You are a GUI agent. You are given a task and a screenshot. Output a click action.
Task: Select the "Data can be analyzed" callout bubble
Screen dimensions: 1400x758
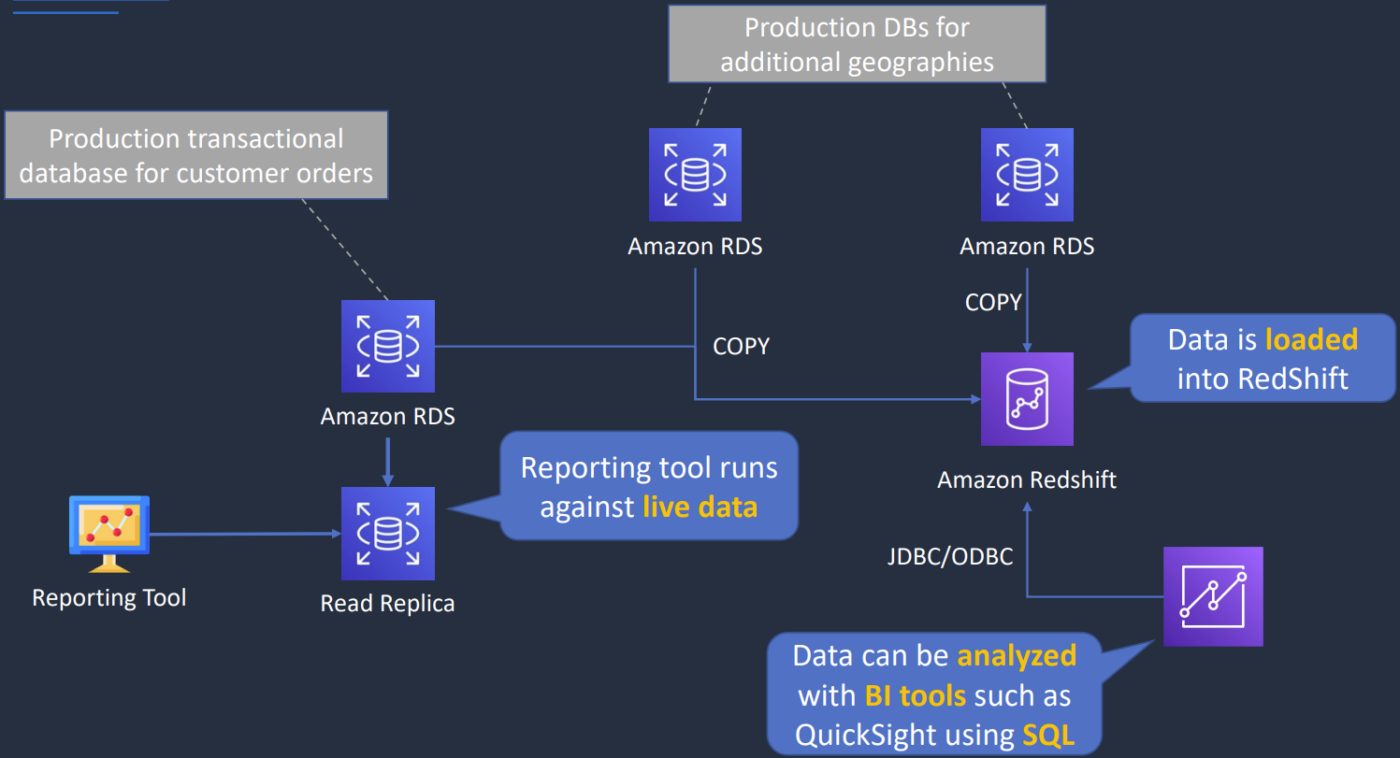(934, 695)
